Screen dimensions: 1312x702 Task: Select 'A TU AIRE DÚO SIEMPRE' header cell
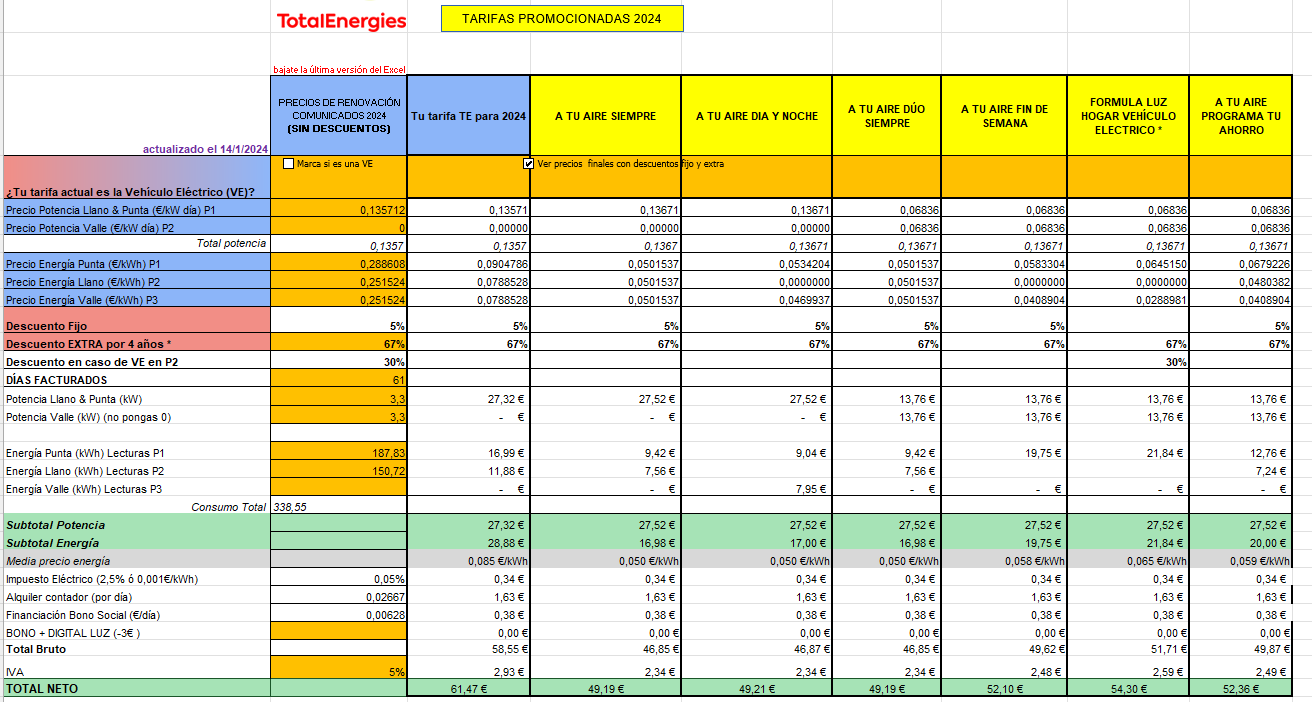click(x=887, y=116)
